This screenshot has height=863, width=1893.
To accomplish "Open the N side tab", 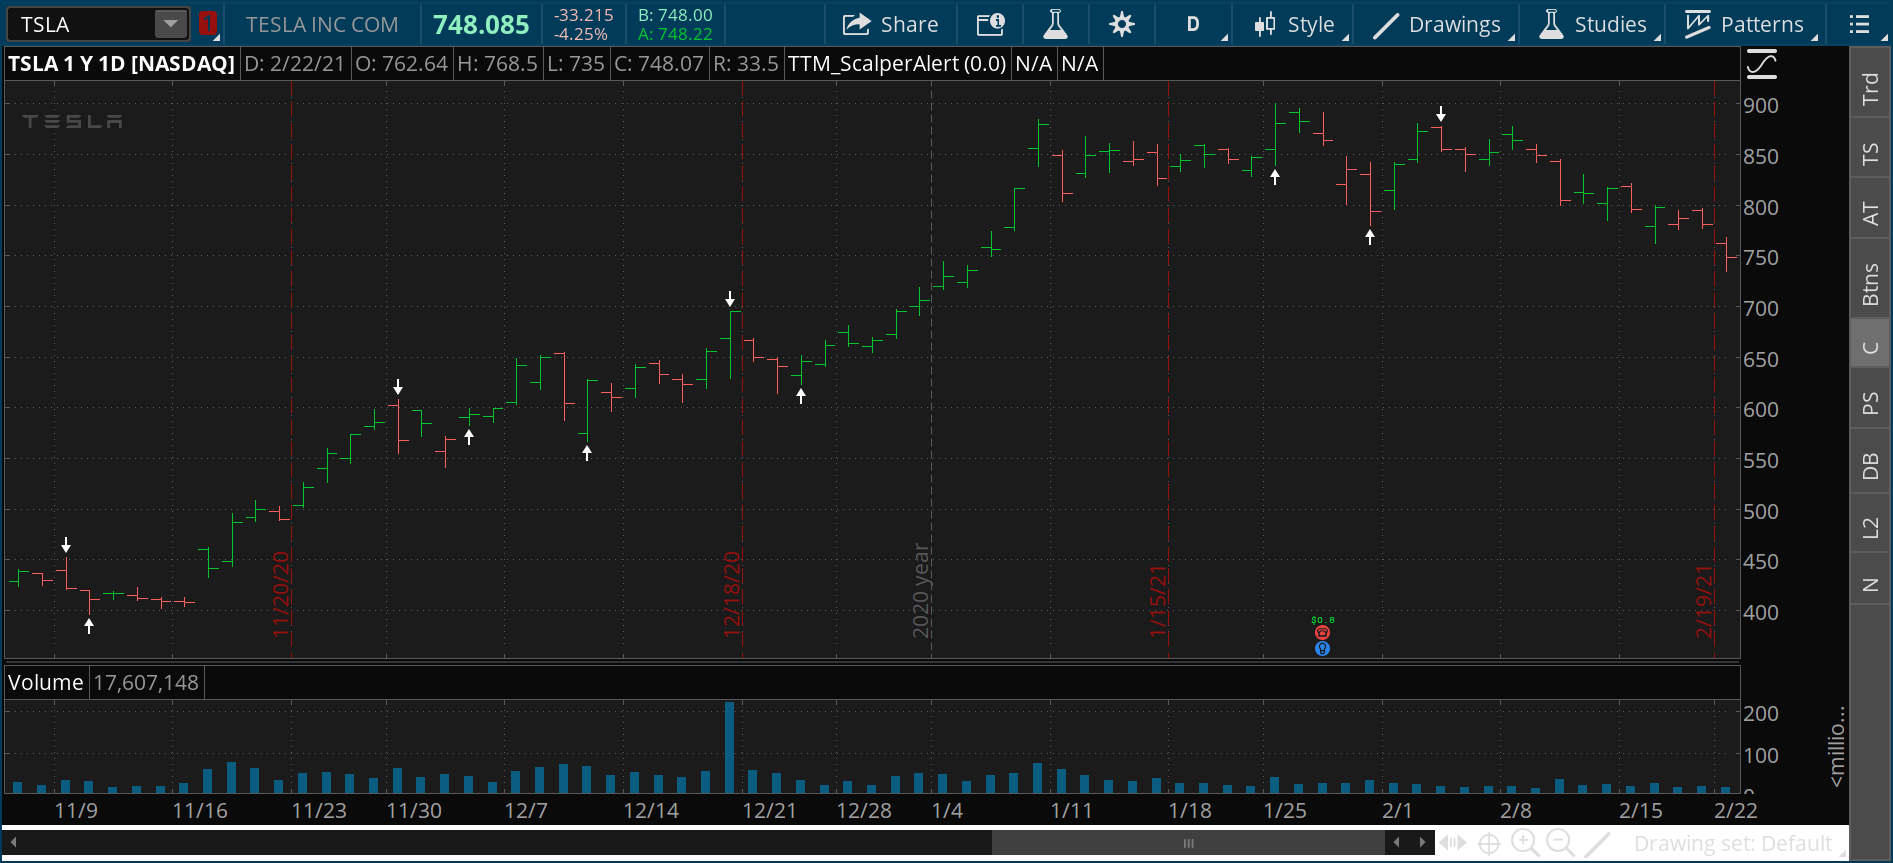I will (x=1870, y=584).
